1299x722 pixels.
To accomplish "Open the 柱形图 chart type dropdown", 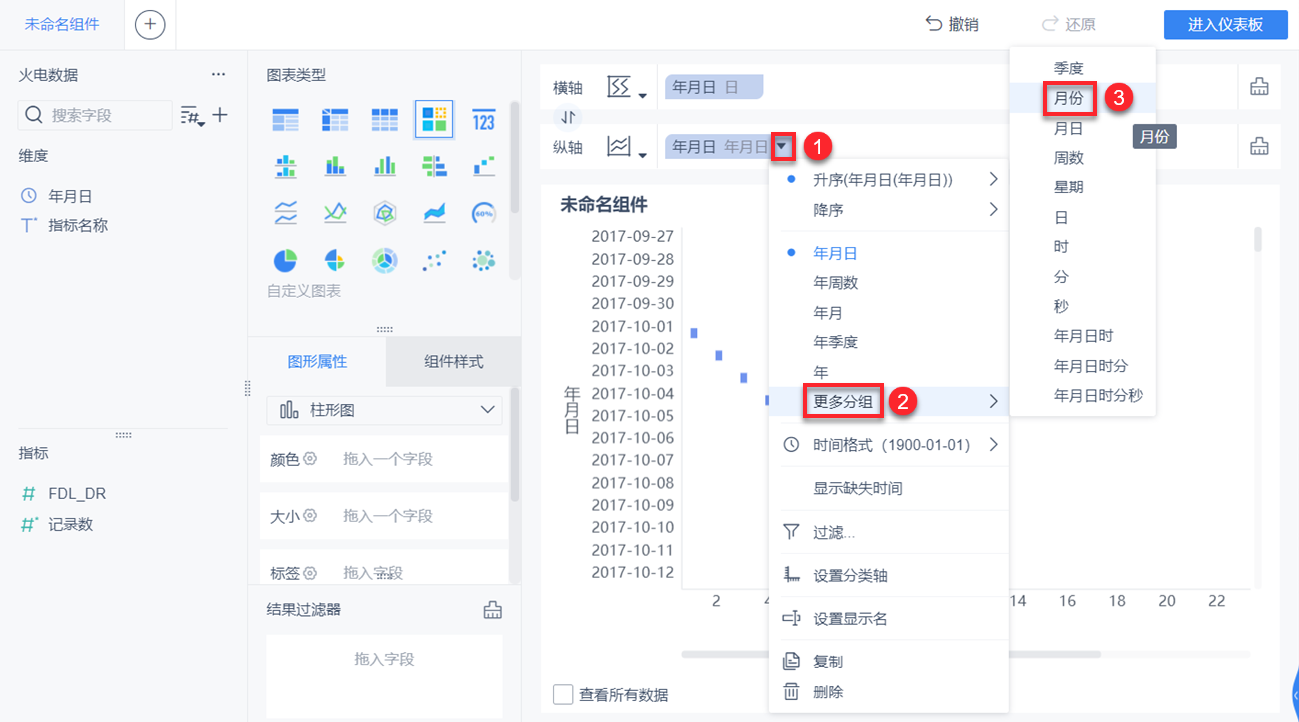I will point(385,410).
